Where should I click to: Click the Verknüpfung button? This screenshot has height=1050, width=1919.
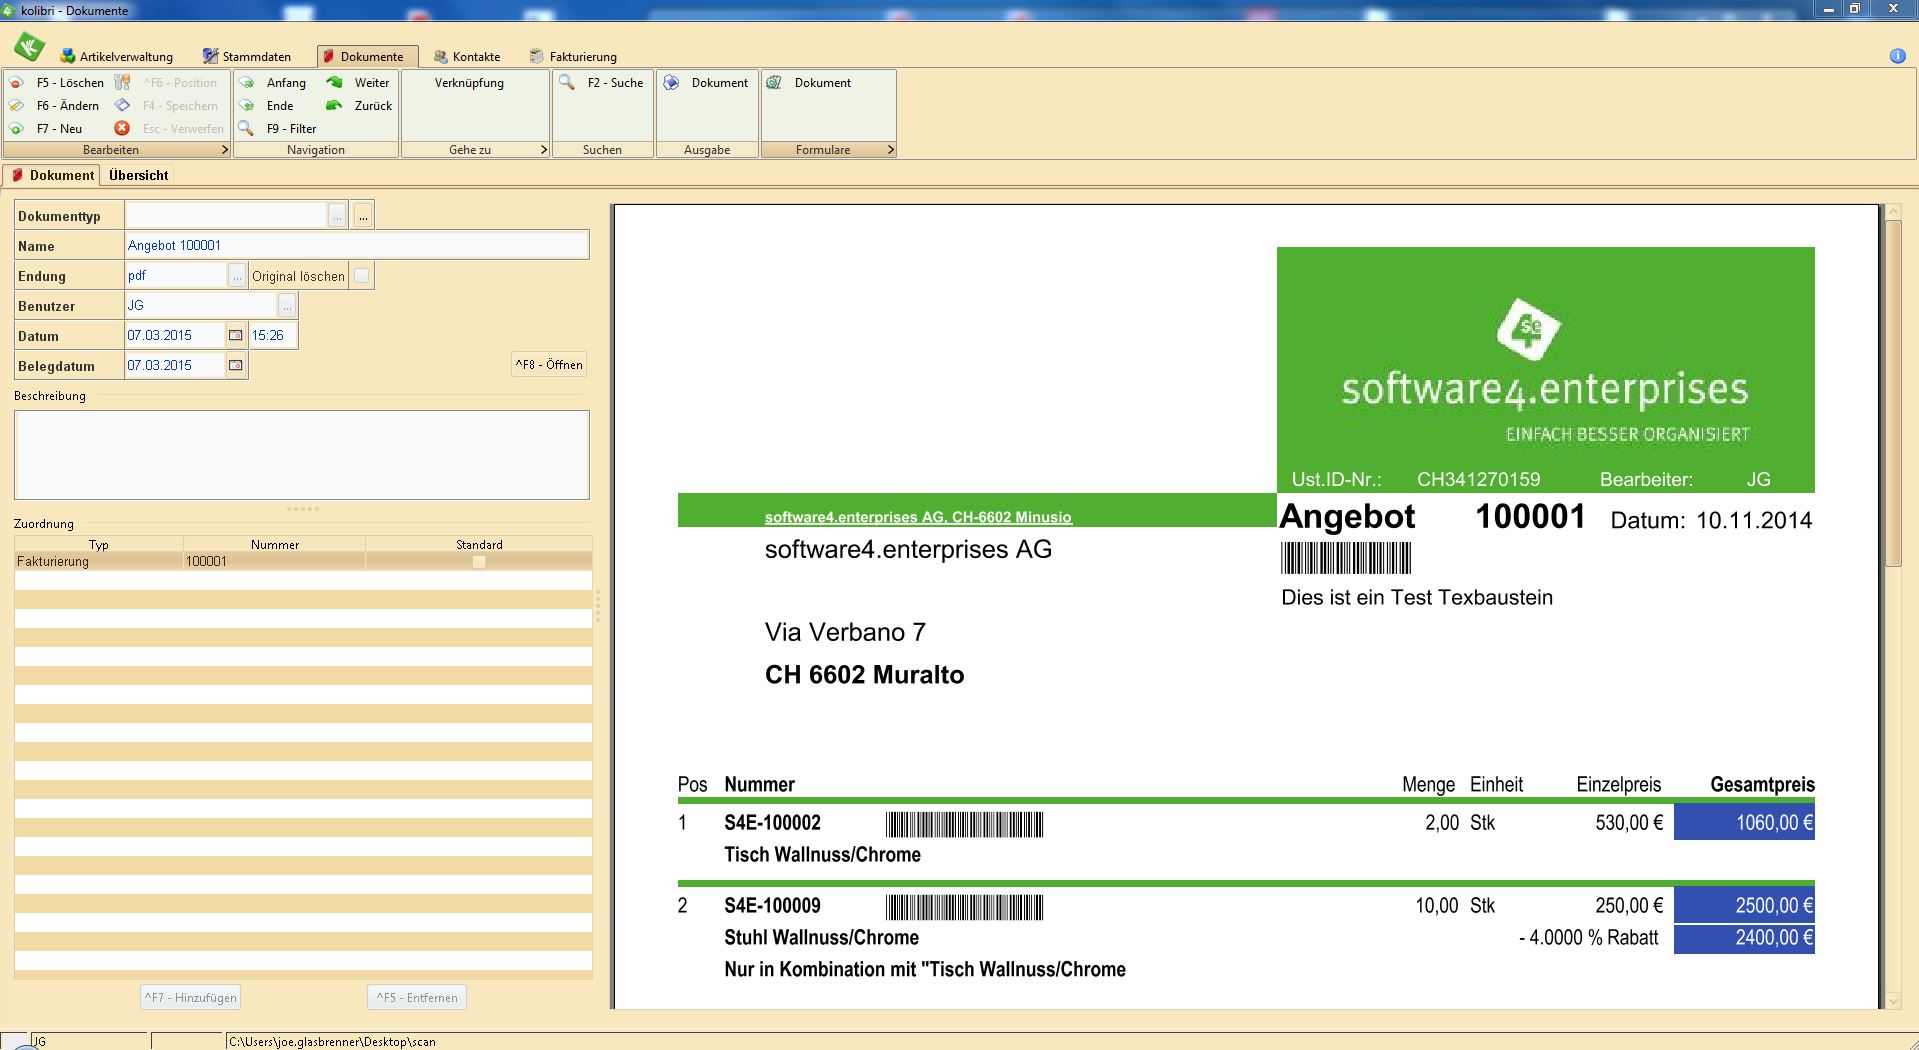coord(469,83)
